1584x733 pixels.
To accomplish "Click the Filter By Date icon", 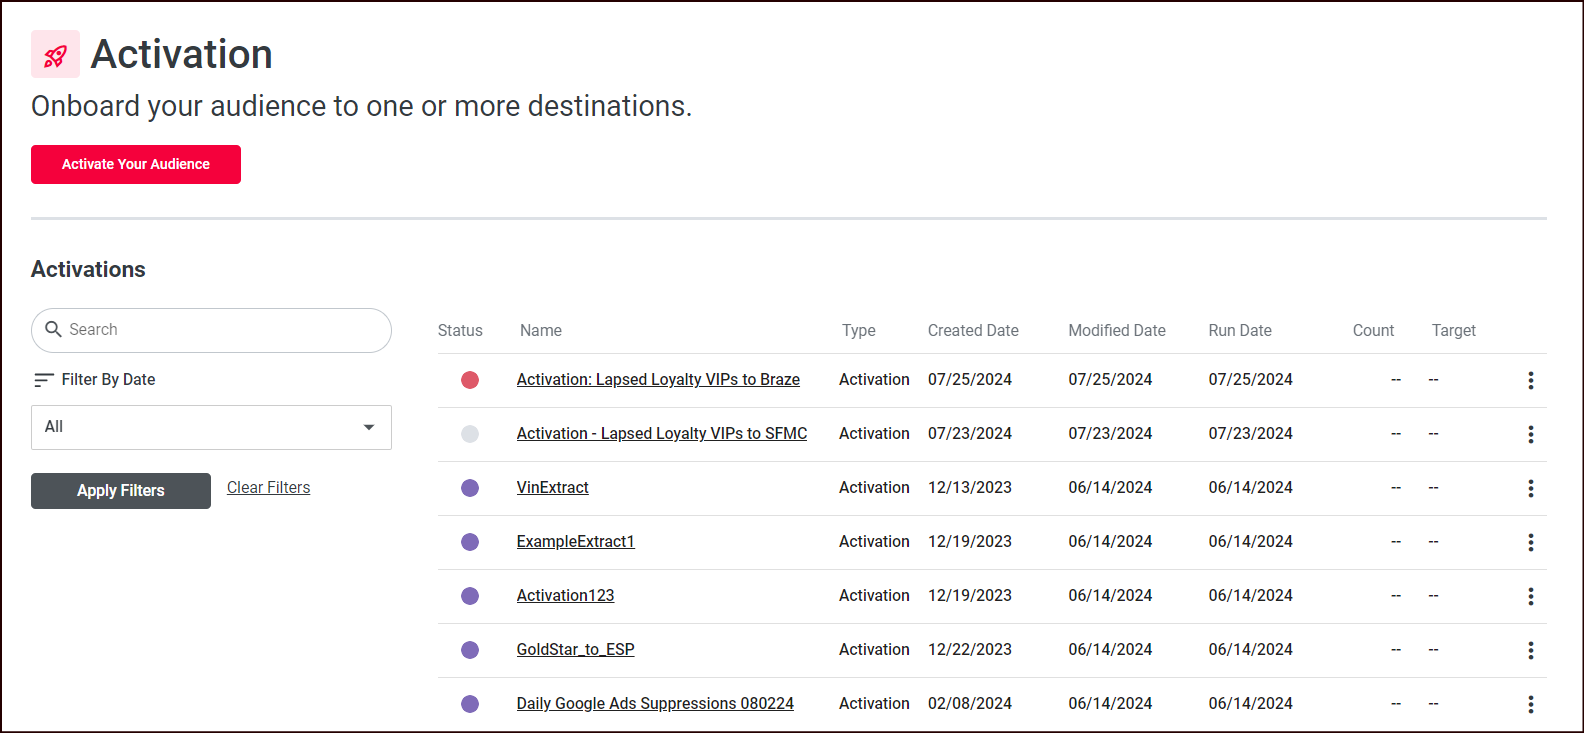I will tap(43, 380).
